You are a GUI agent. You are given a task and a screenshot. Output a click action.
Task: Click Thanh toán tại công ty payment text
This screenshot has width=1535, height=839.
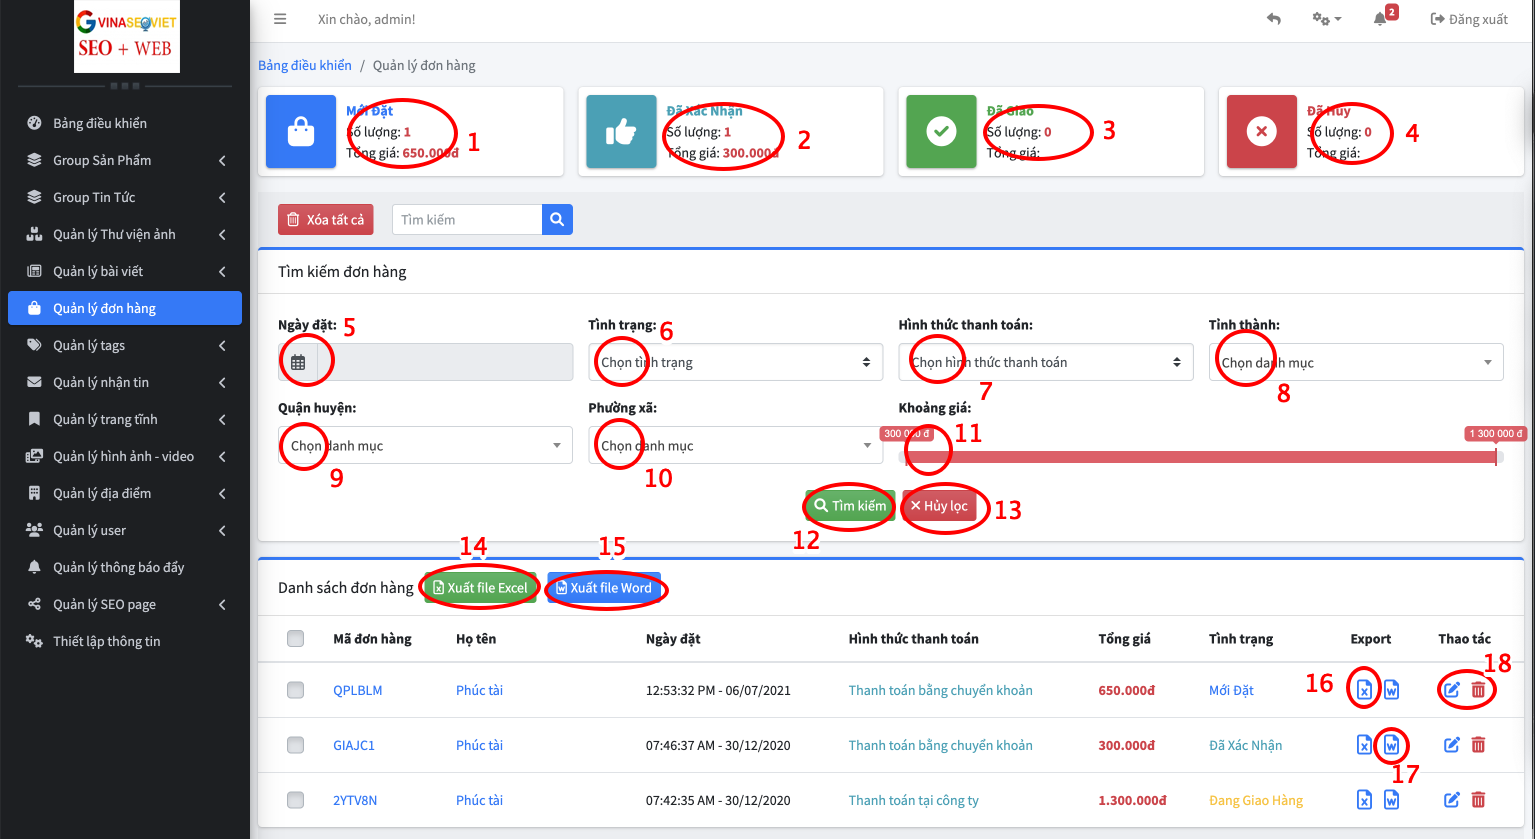point(914,800)
